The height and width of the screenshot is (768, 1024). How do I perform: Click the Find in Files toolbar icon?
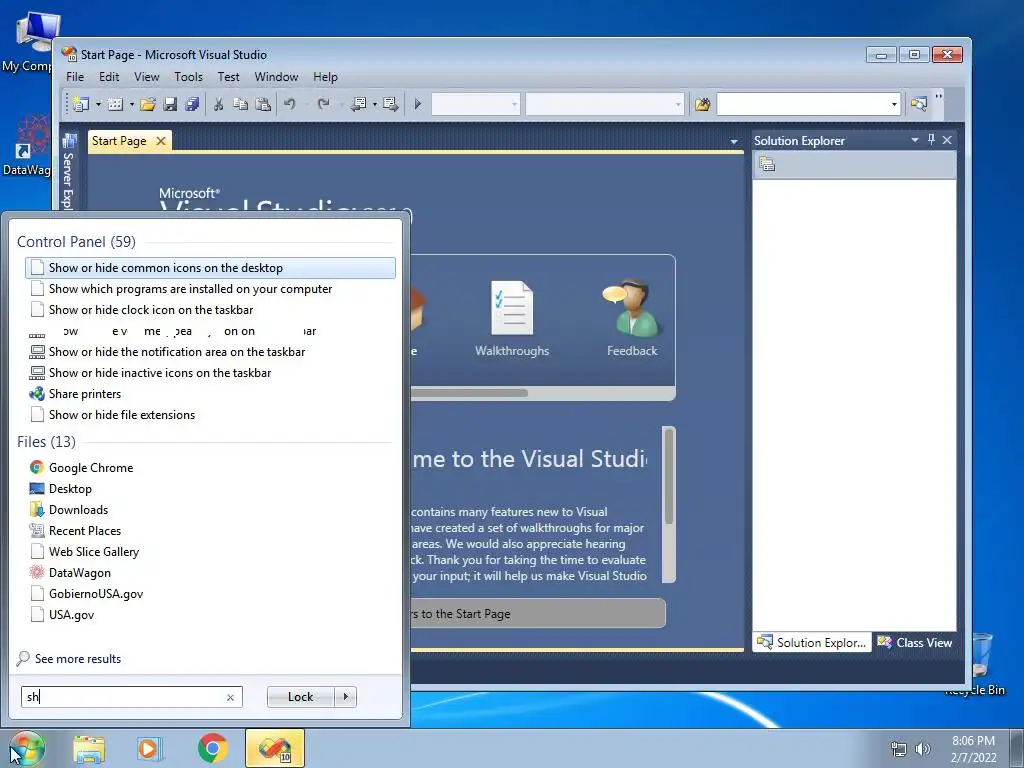(703, 104)
